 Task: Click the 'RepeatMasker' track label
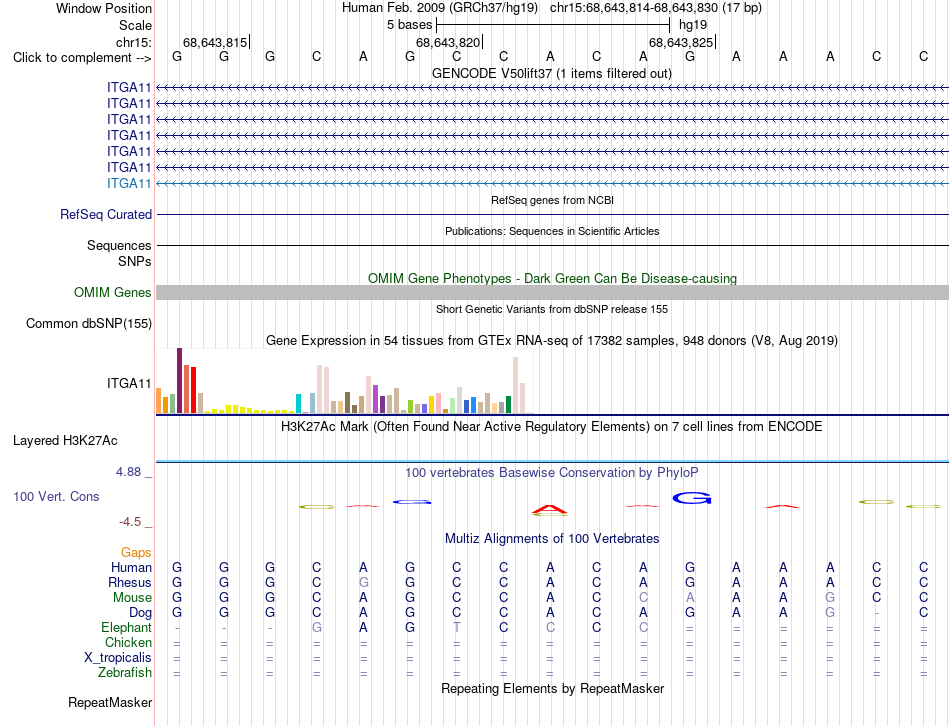point(110,703)
